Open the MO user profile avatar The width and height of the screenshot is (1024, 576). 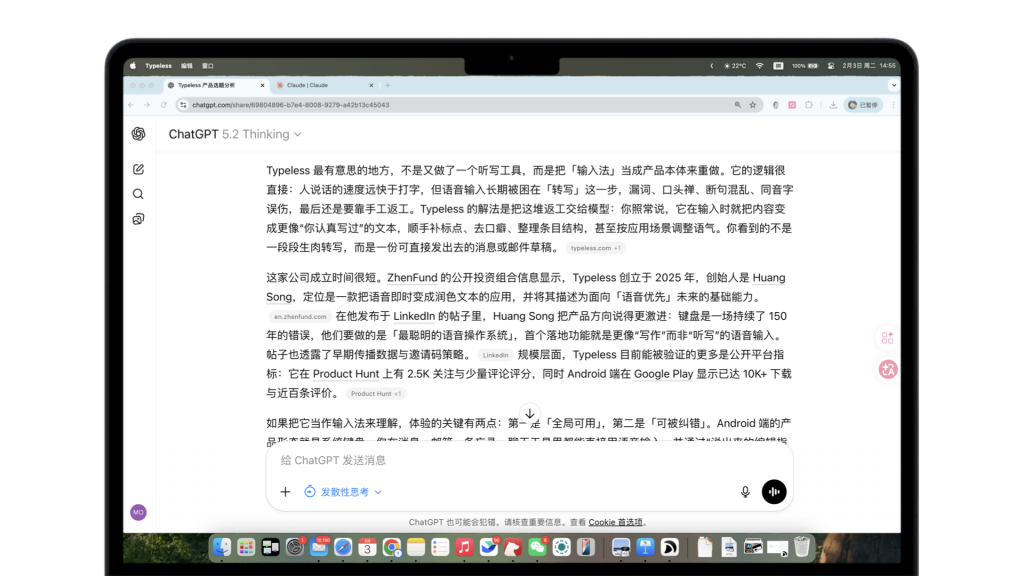[138, 512]
